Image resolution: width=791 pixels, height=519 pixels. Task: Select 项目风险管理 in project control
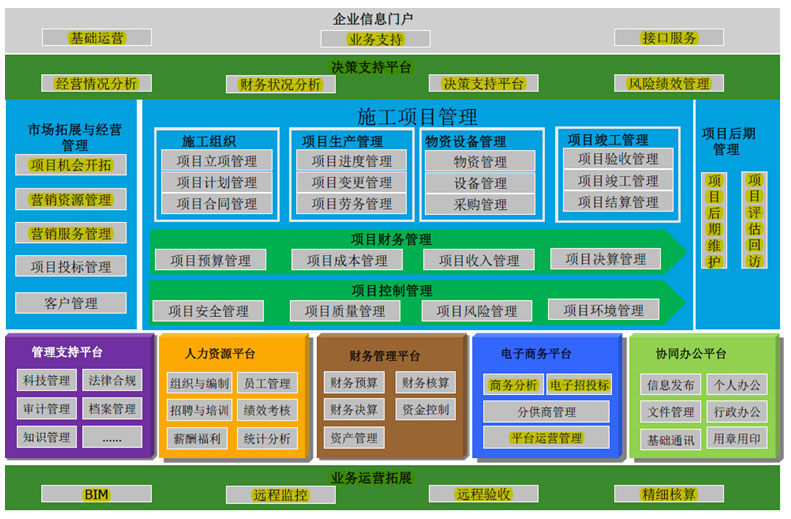click(x=476, y=311)
